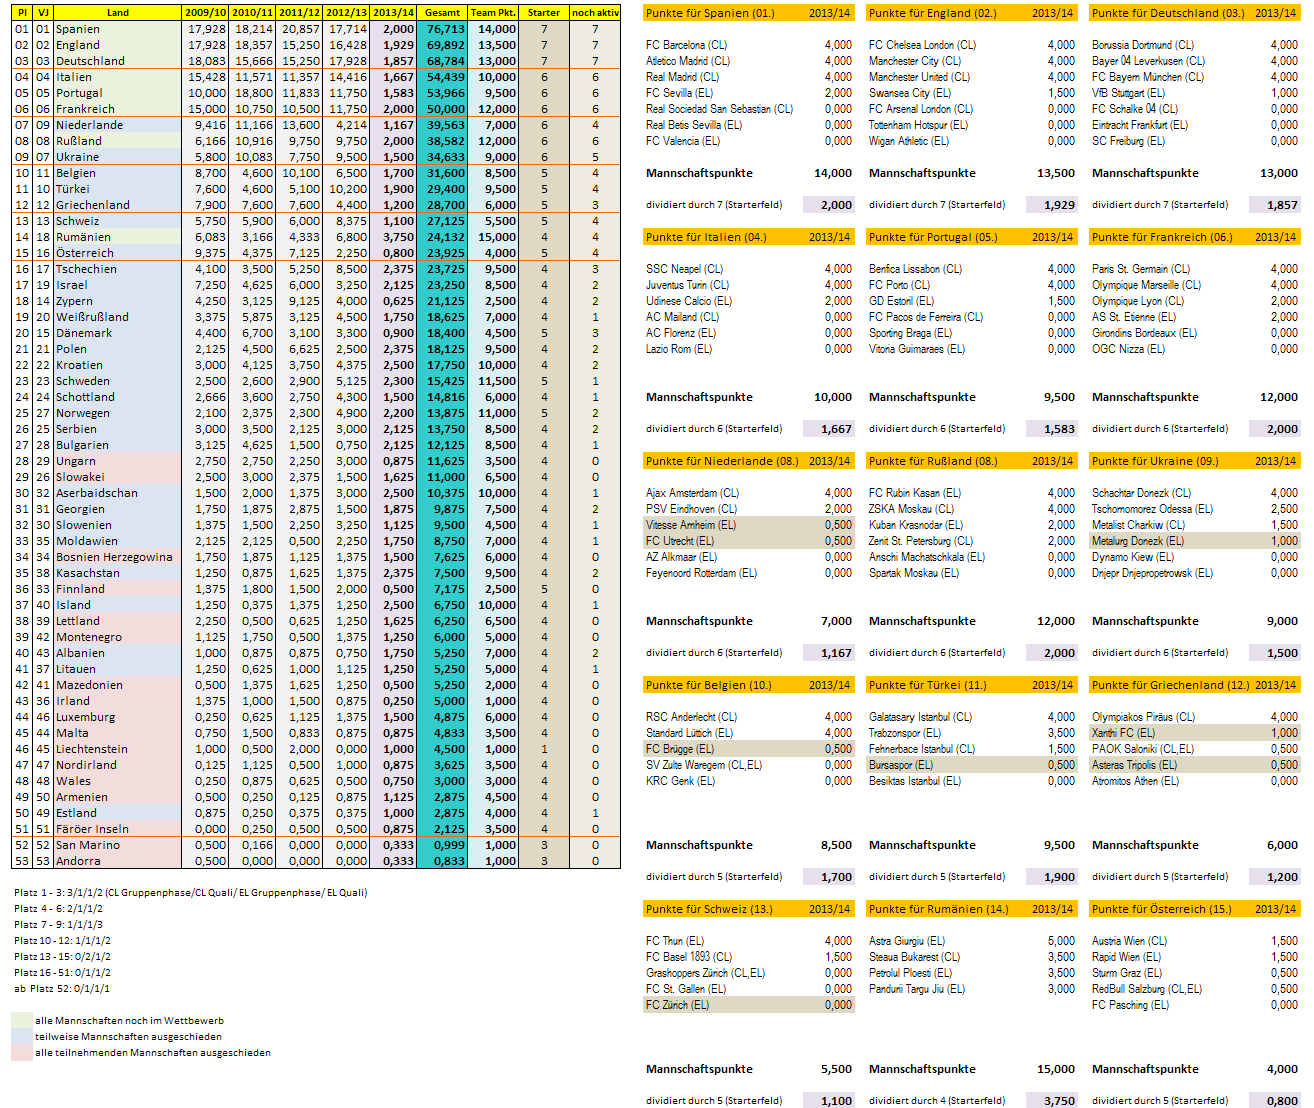Click the 'Punkte für Deutschland (03.)' section header
The image size is (1314, 1108).
(1195, 13)
